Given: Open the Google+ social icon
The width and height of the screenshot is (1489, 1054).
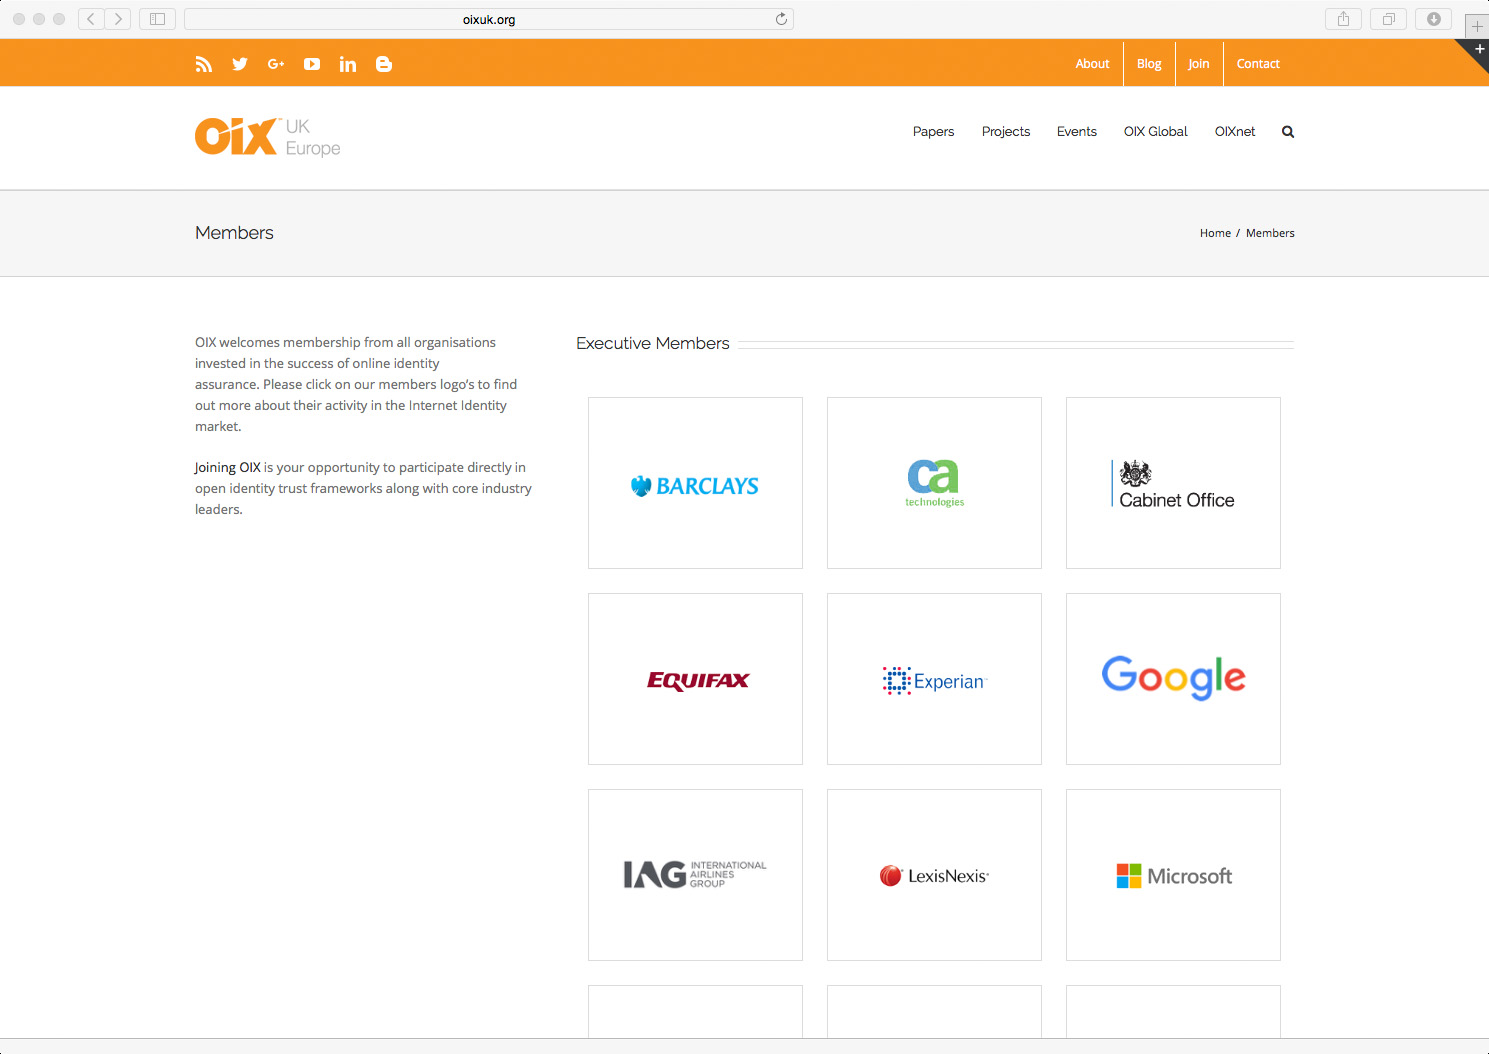Looking at the screenshot, I should point(276,64).
